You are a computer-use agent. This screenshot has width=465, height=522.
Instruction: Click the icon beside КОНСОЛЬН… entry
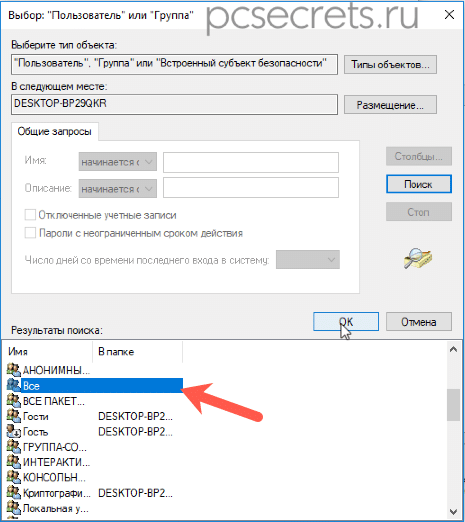14,477
